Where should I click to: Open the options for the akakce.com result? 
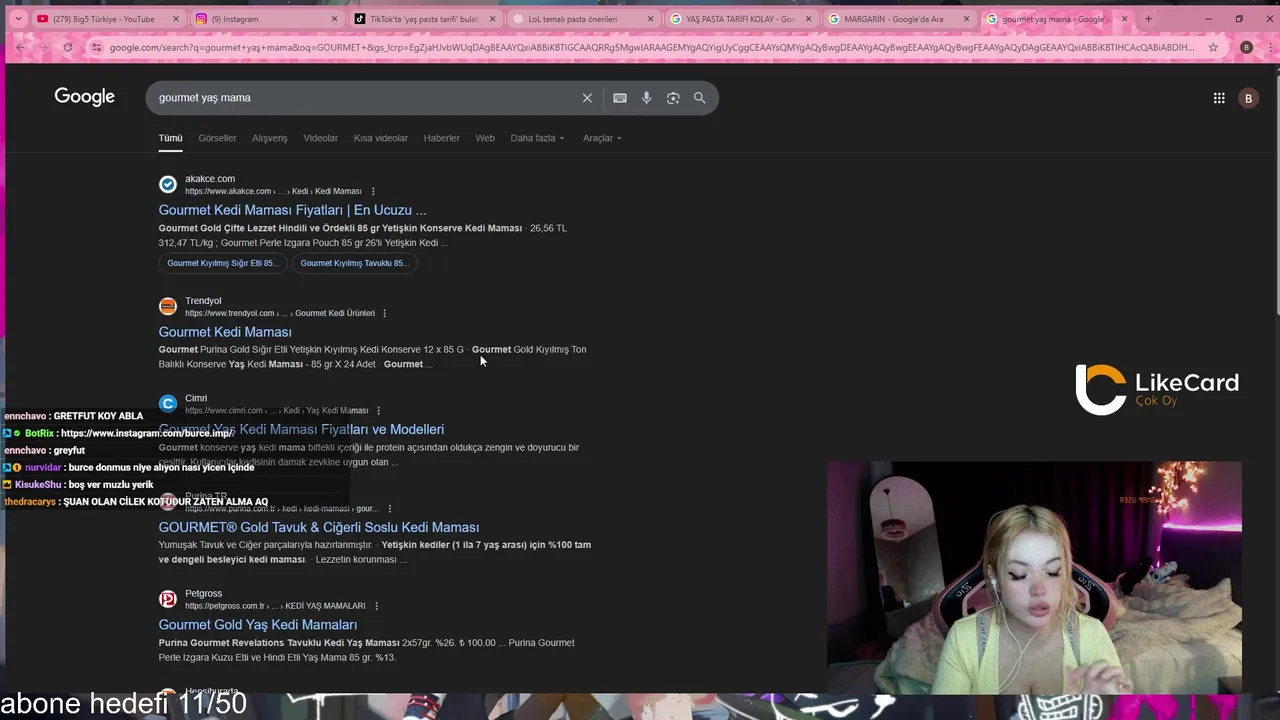point(373,191)
